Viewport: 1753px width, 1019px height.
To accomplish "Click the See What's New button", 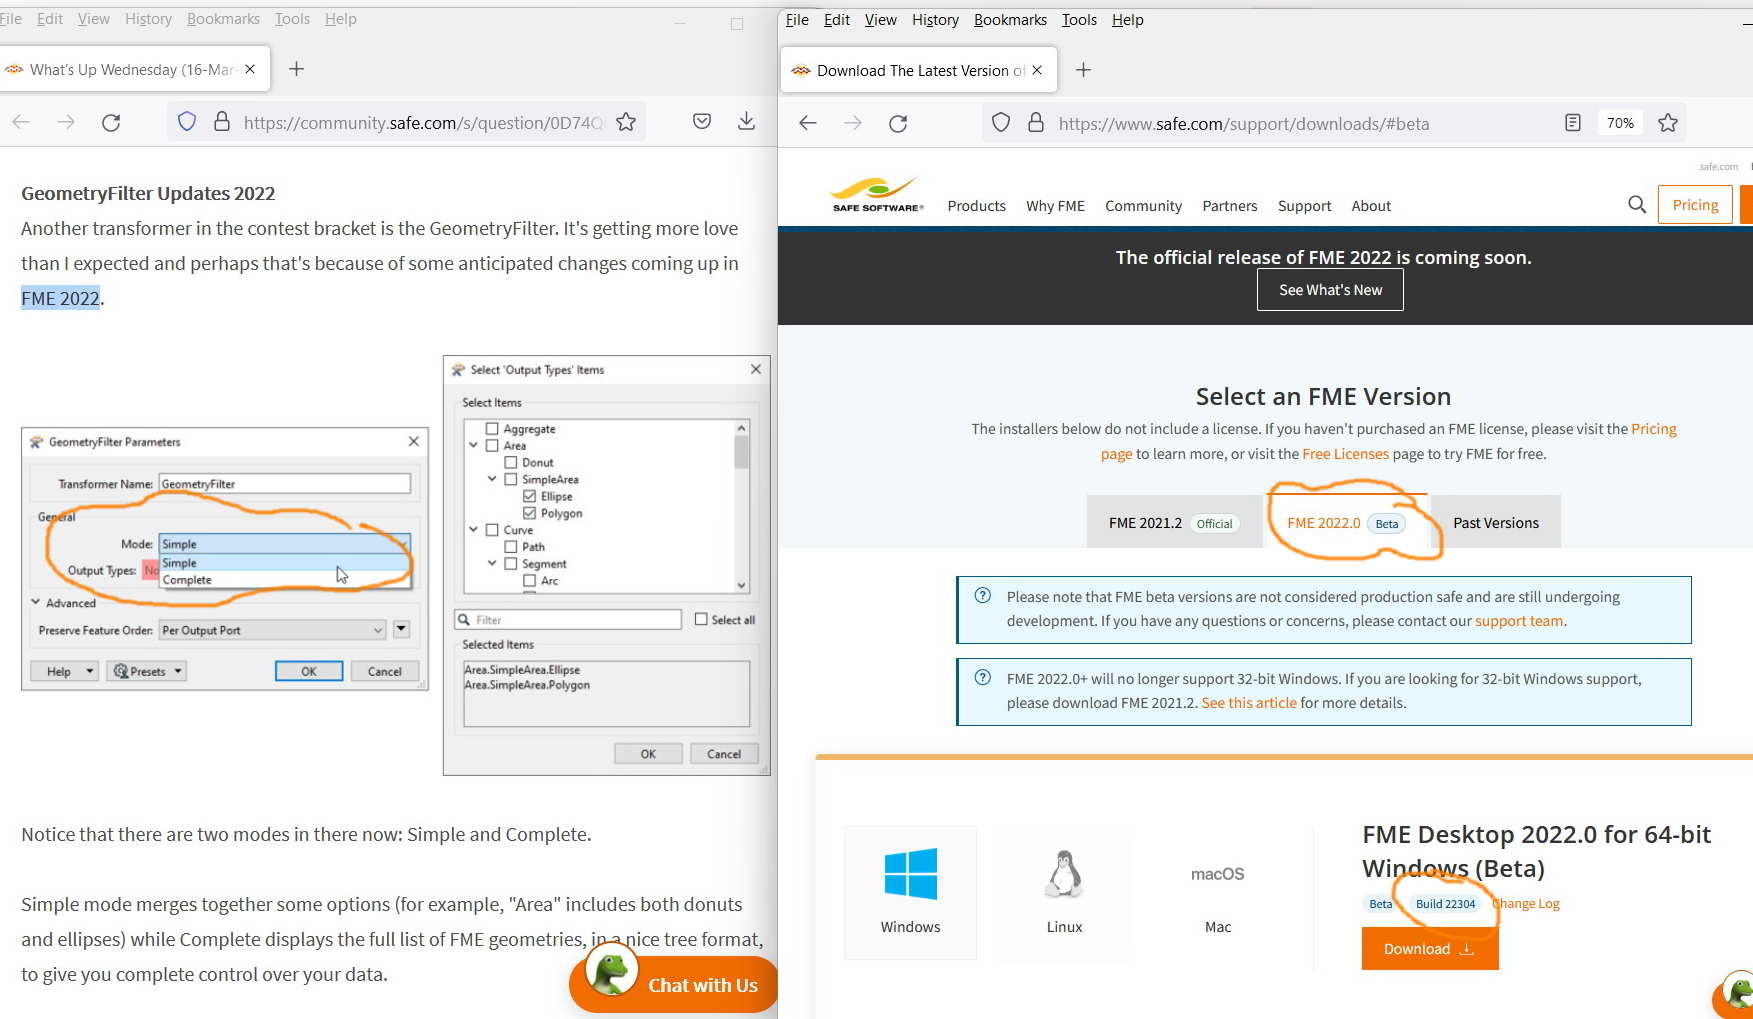I will click(1330, 290).
